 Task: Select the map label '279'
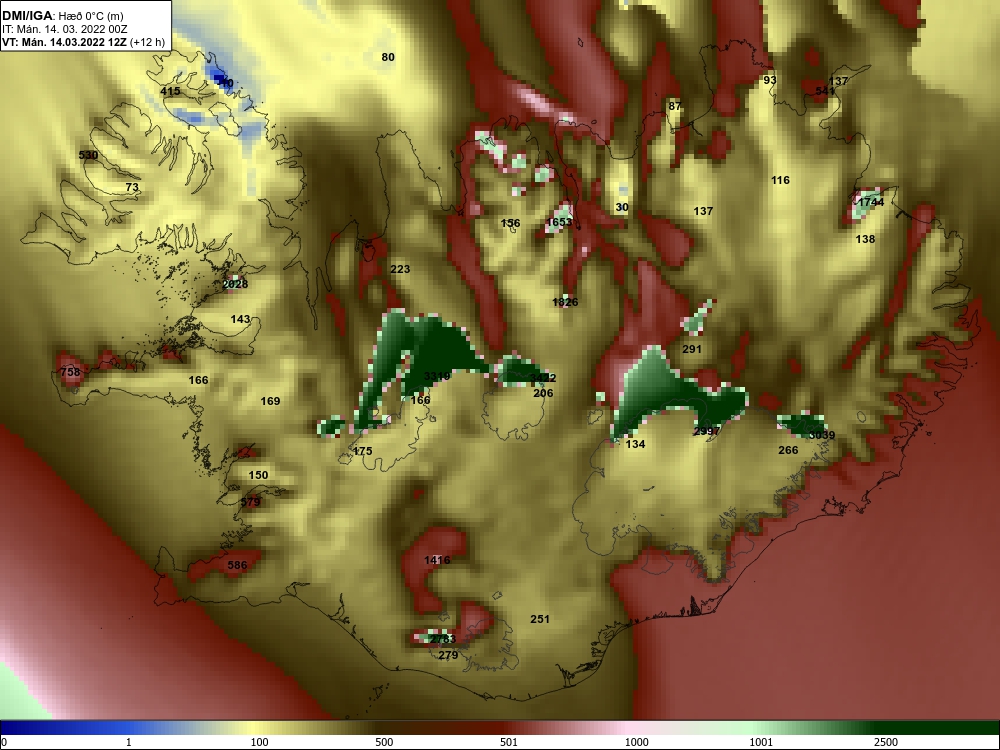(x=448, y=655)
